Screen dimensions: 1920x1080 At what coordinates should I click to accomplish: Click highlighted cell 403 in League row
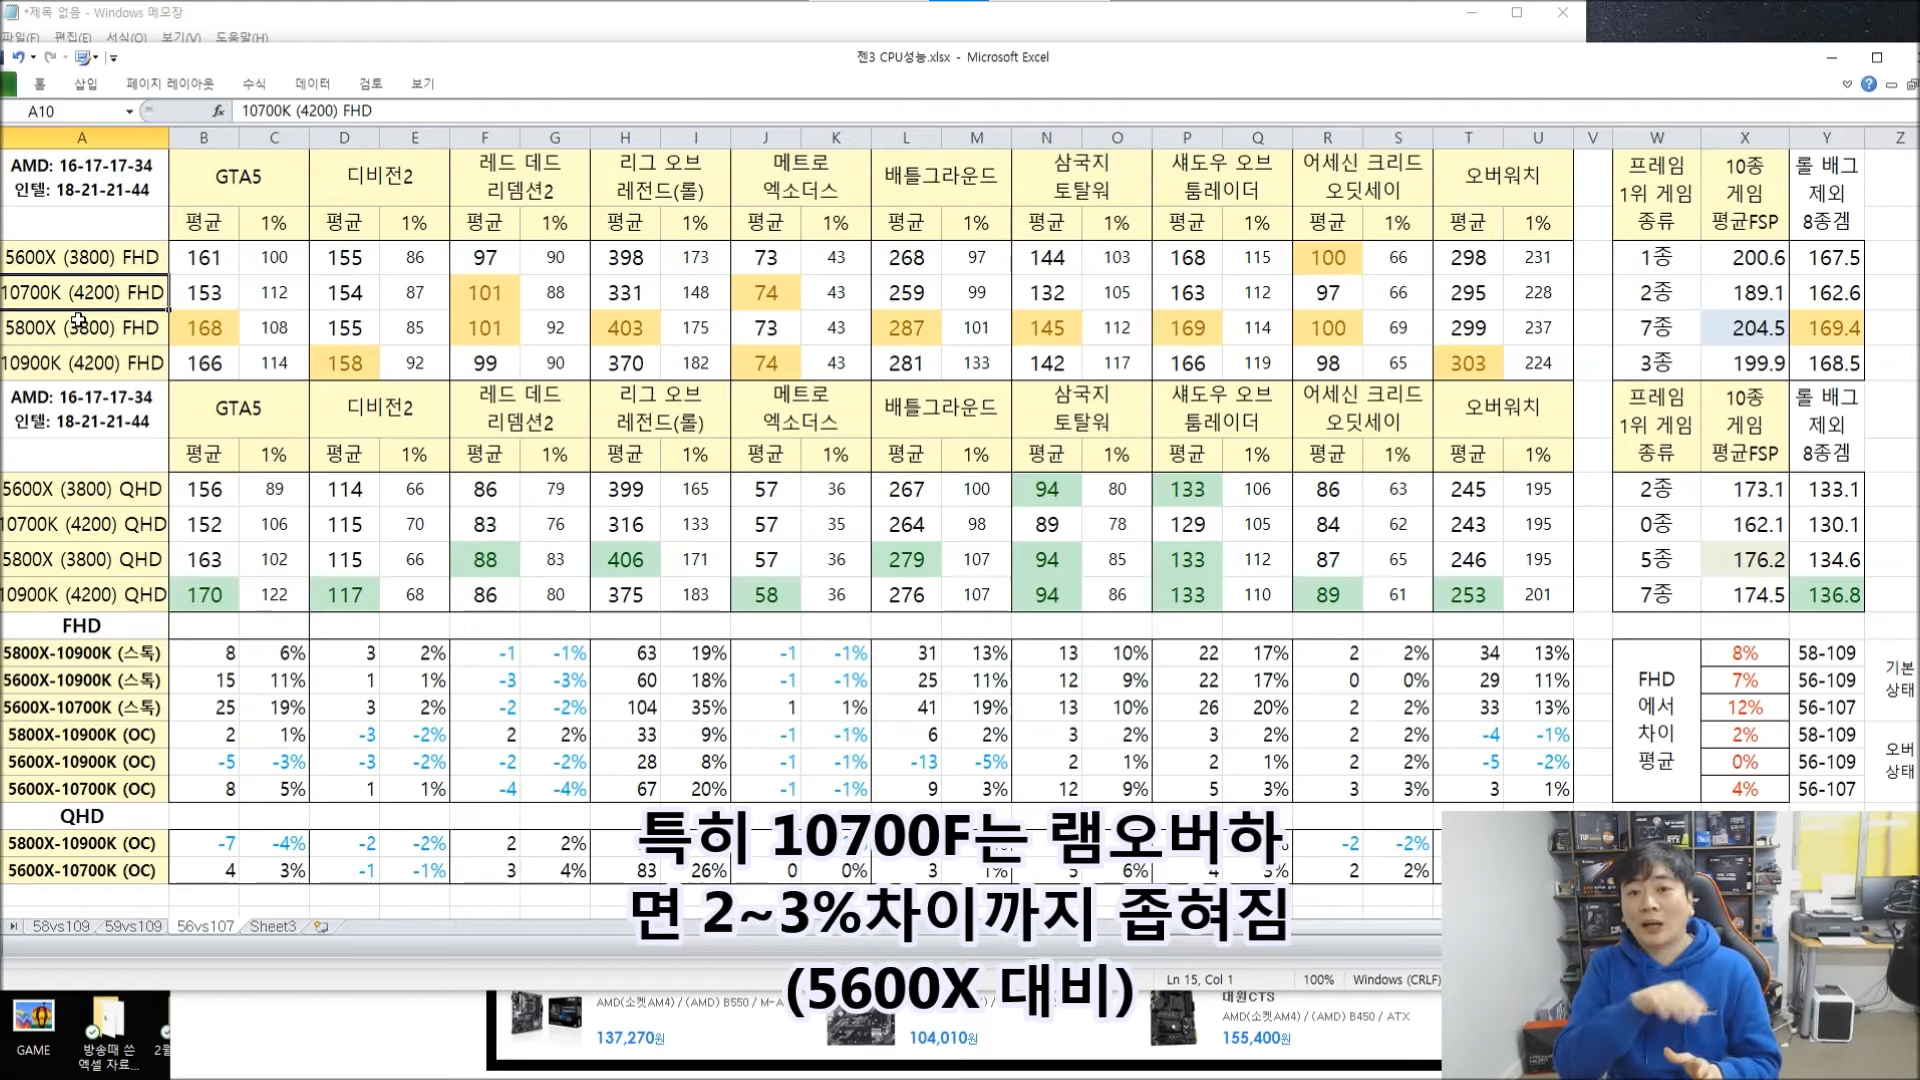pos(625,328)
